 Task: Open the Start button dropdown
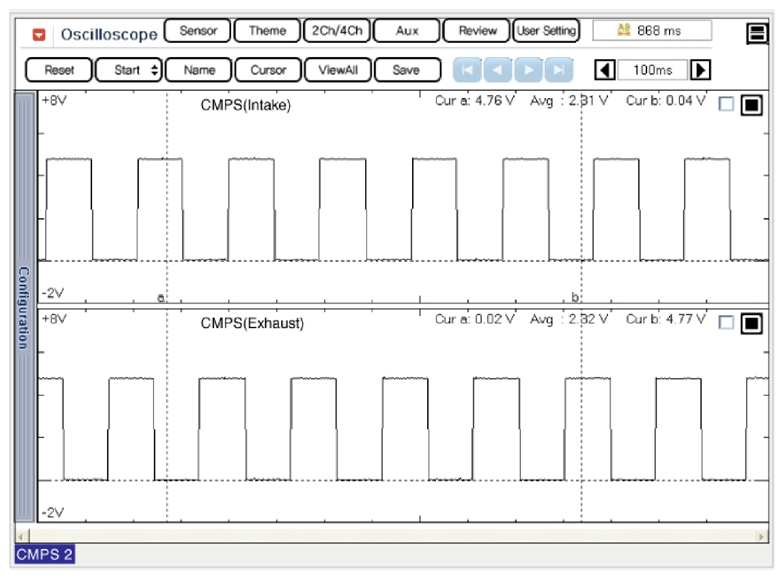pos(154,70)
